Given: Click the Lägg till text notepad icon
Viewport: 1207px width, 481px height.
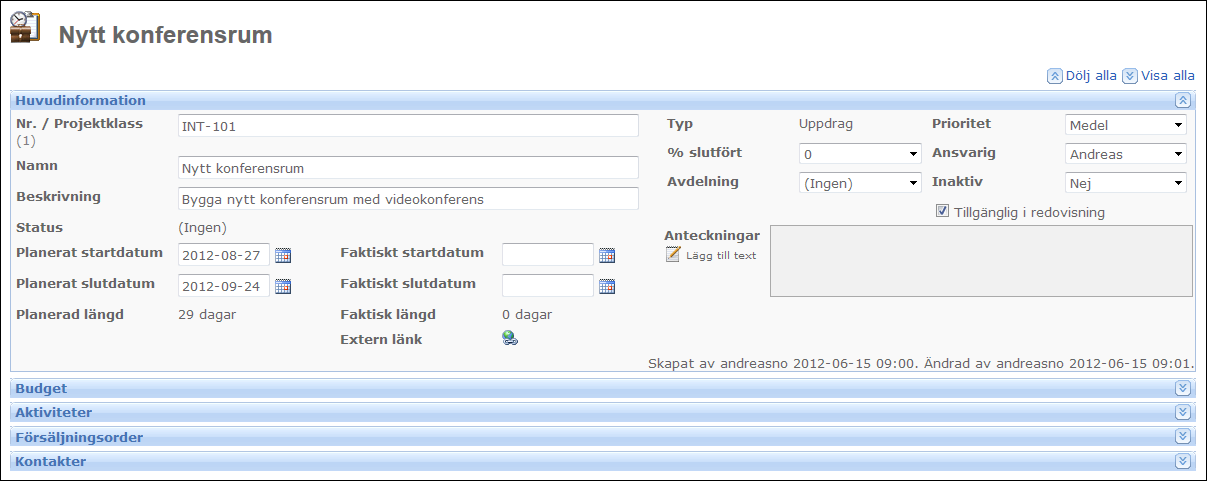Looking at the screenshot, I should click(673, 255).
